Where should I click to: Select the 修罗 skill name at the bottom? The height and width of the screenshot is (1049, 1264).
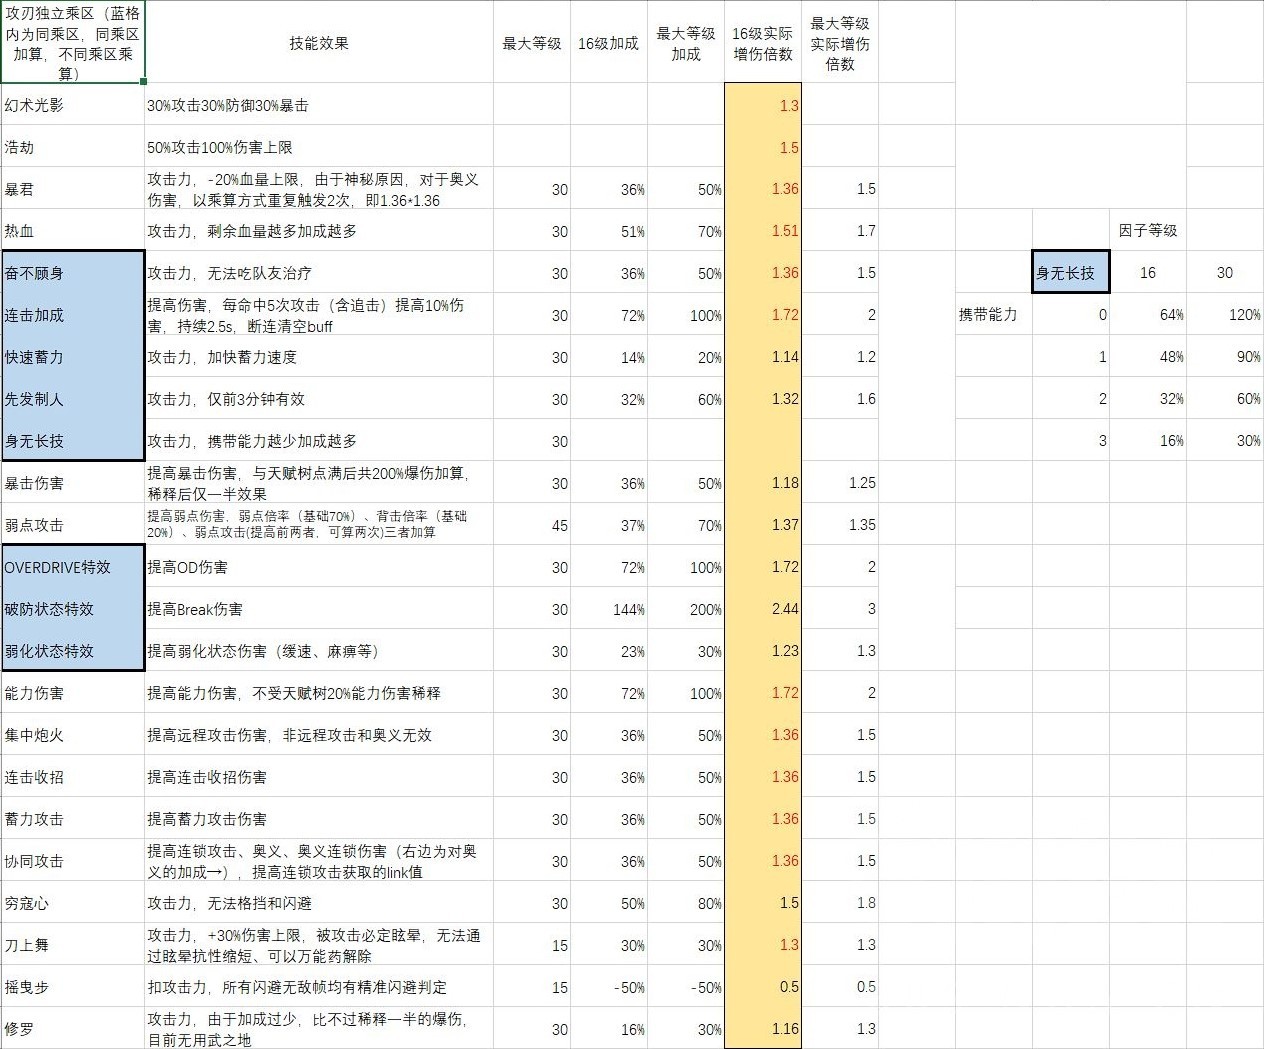(x=25, y=1028)
